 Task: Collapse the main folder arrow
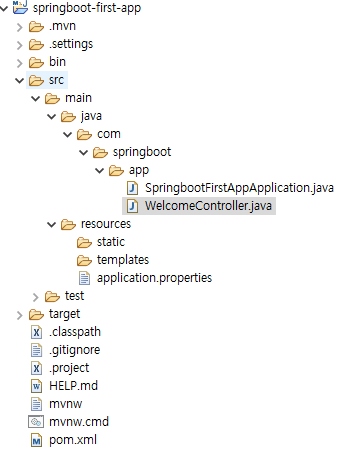point(36,98)
